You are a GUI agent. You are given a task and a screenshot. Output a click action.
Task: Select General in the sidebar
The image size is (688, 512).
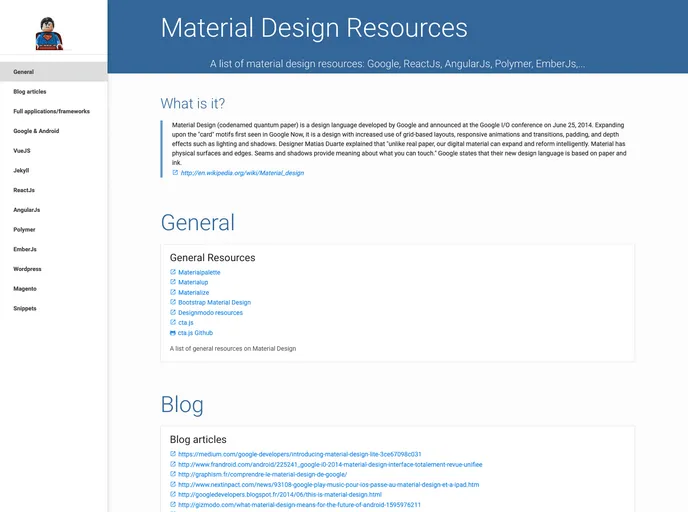coord(54,72)
